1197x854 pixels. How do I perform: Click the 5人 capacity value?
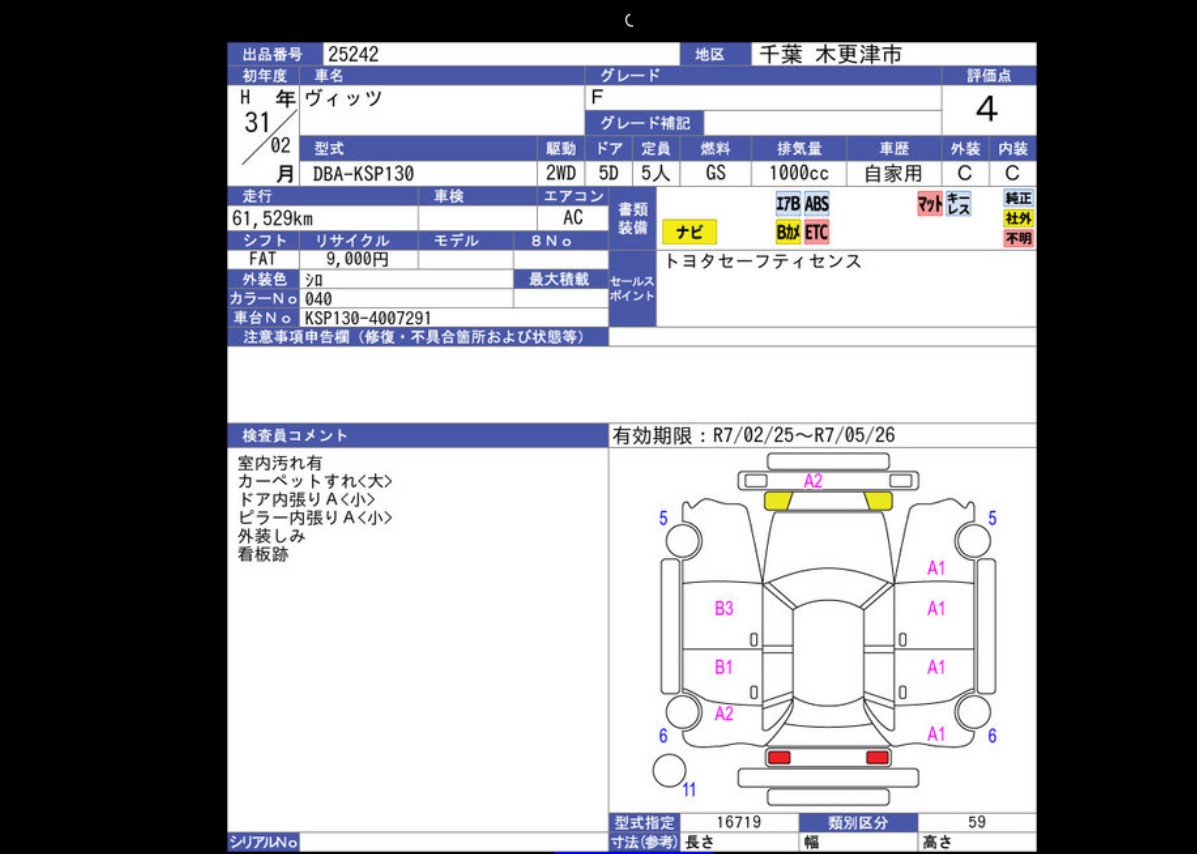coord(655,173)
